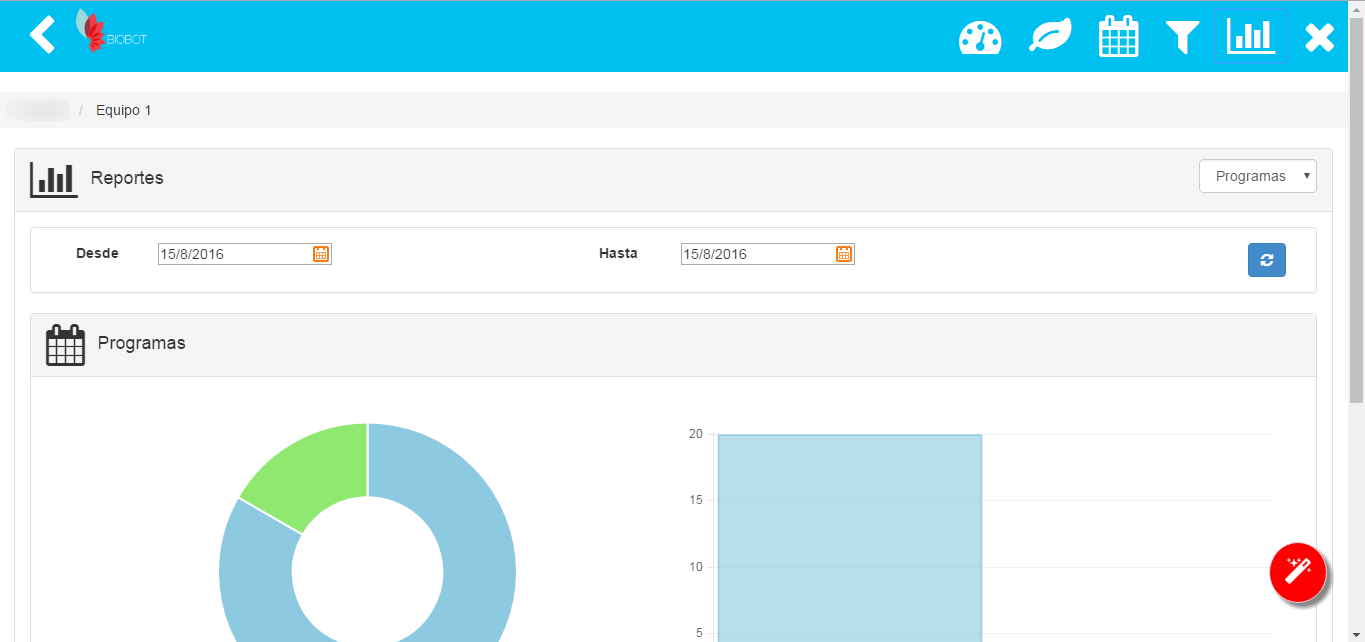Open the dashboard gauge icon

979,37
